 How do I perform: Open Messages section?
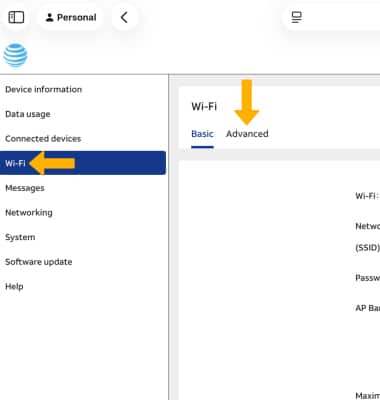point(25,188)
